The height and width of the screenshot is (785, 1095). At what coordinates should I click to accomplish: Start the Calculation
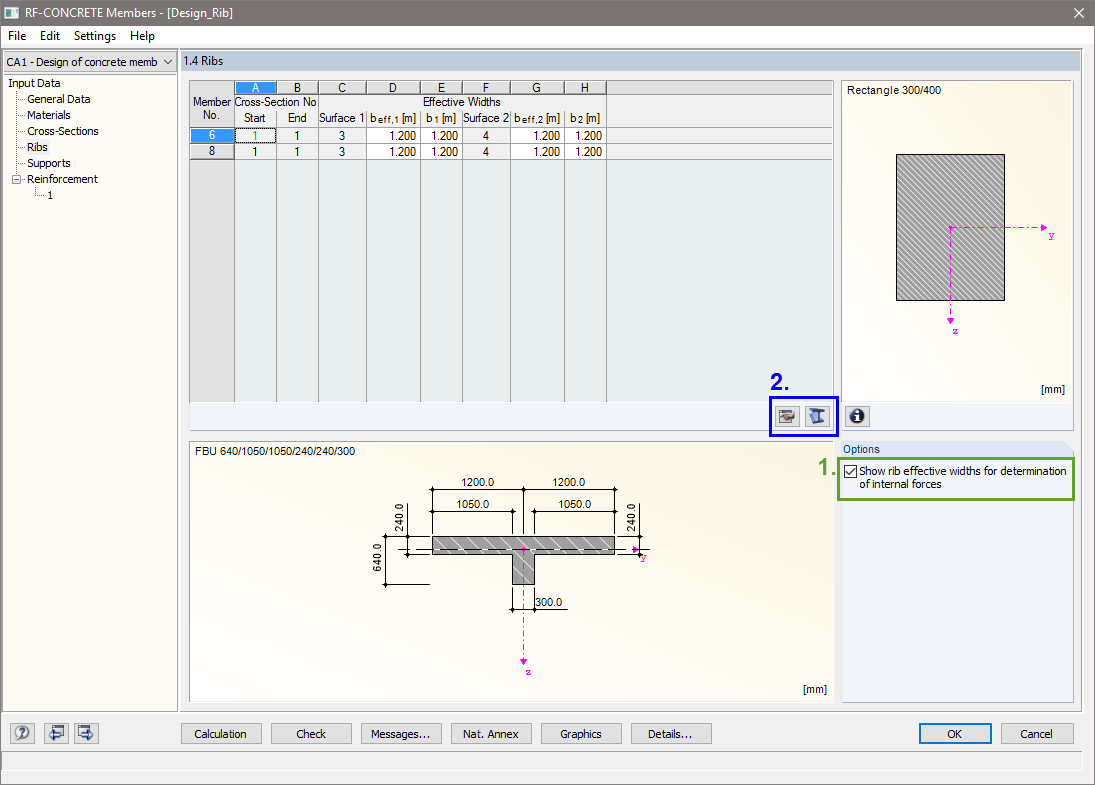coord(220,733)
